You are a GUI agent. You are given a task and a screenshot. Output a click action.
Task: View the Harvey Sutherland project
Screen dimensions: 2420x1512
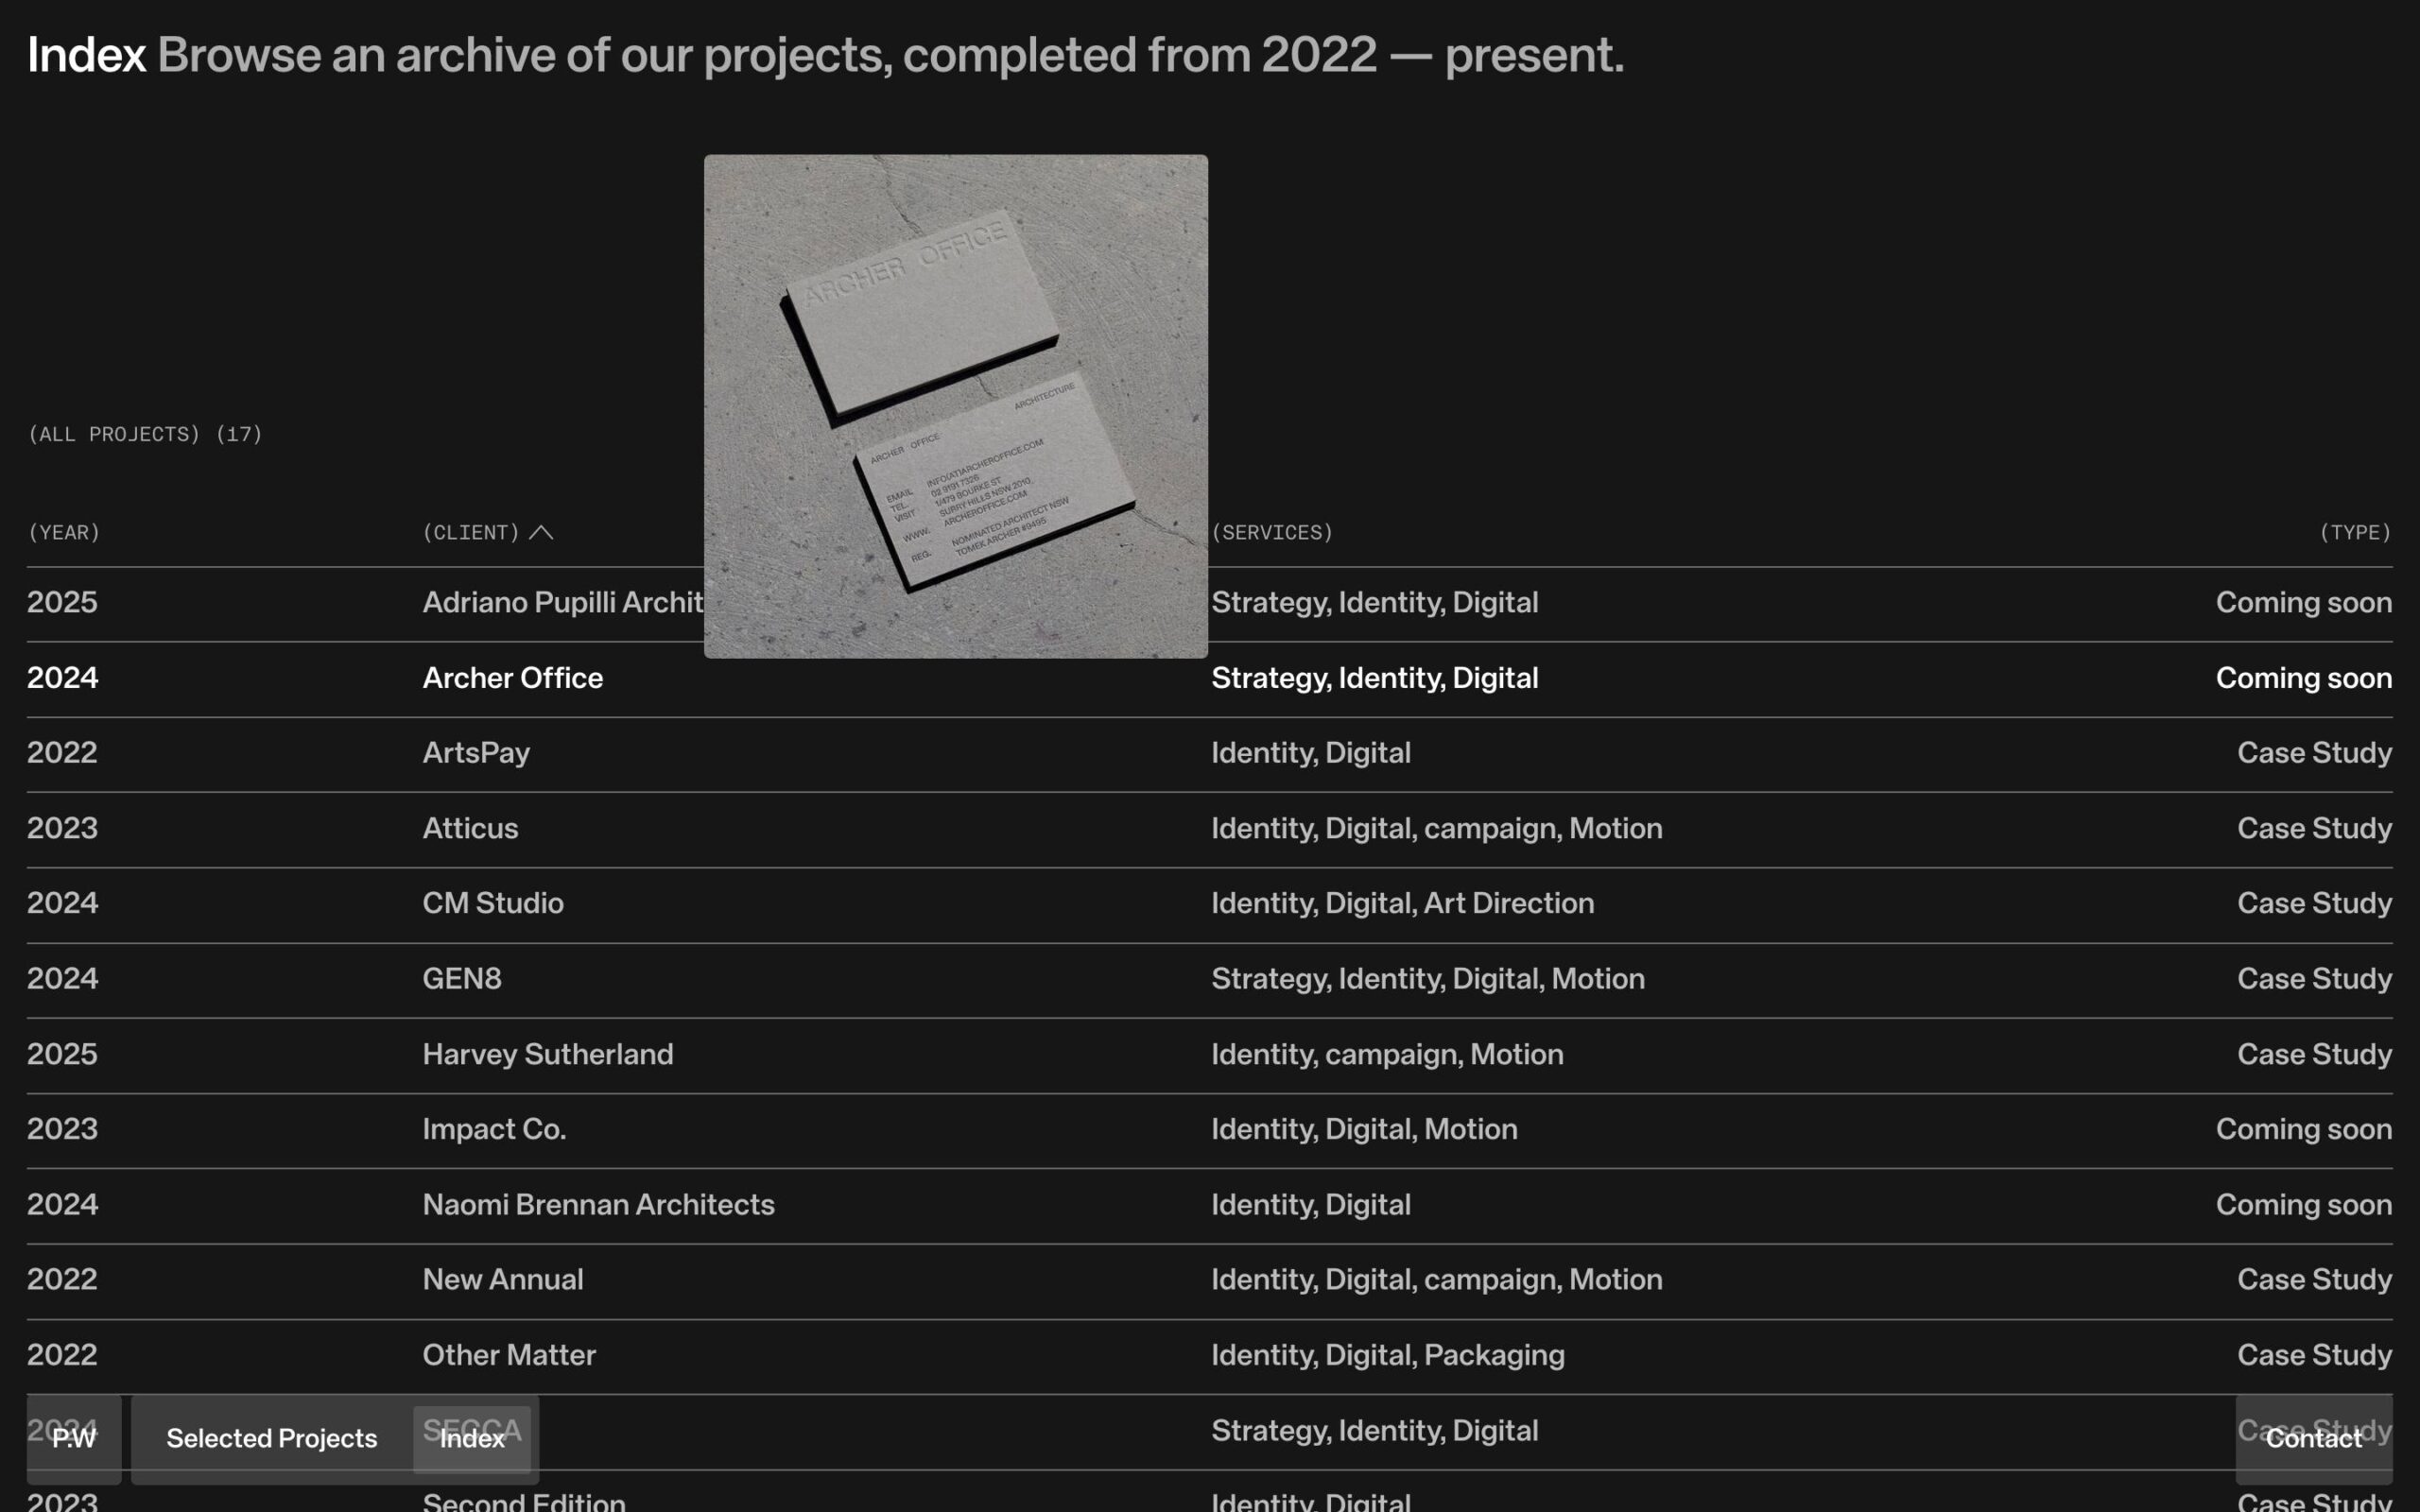point(547,1054)
